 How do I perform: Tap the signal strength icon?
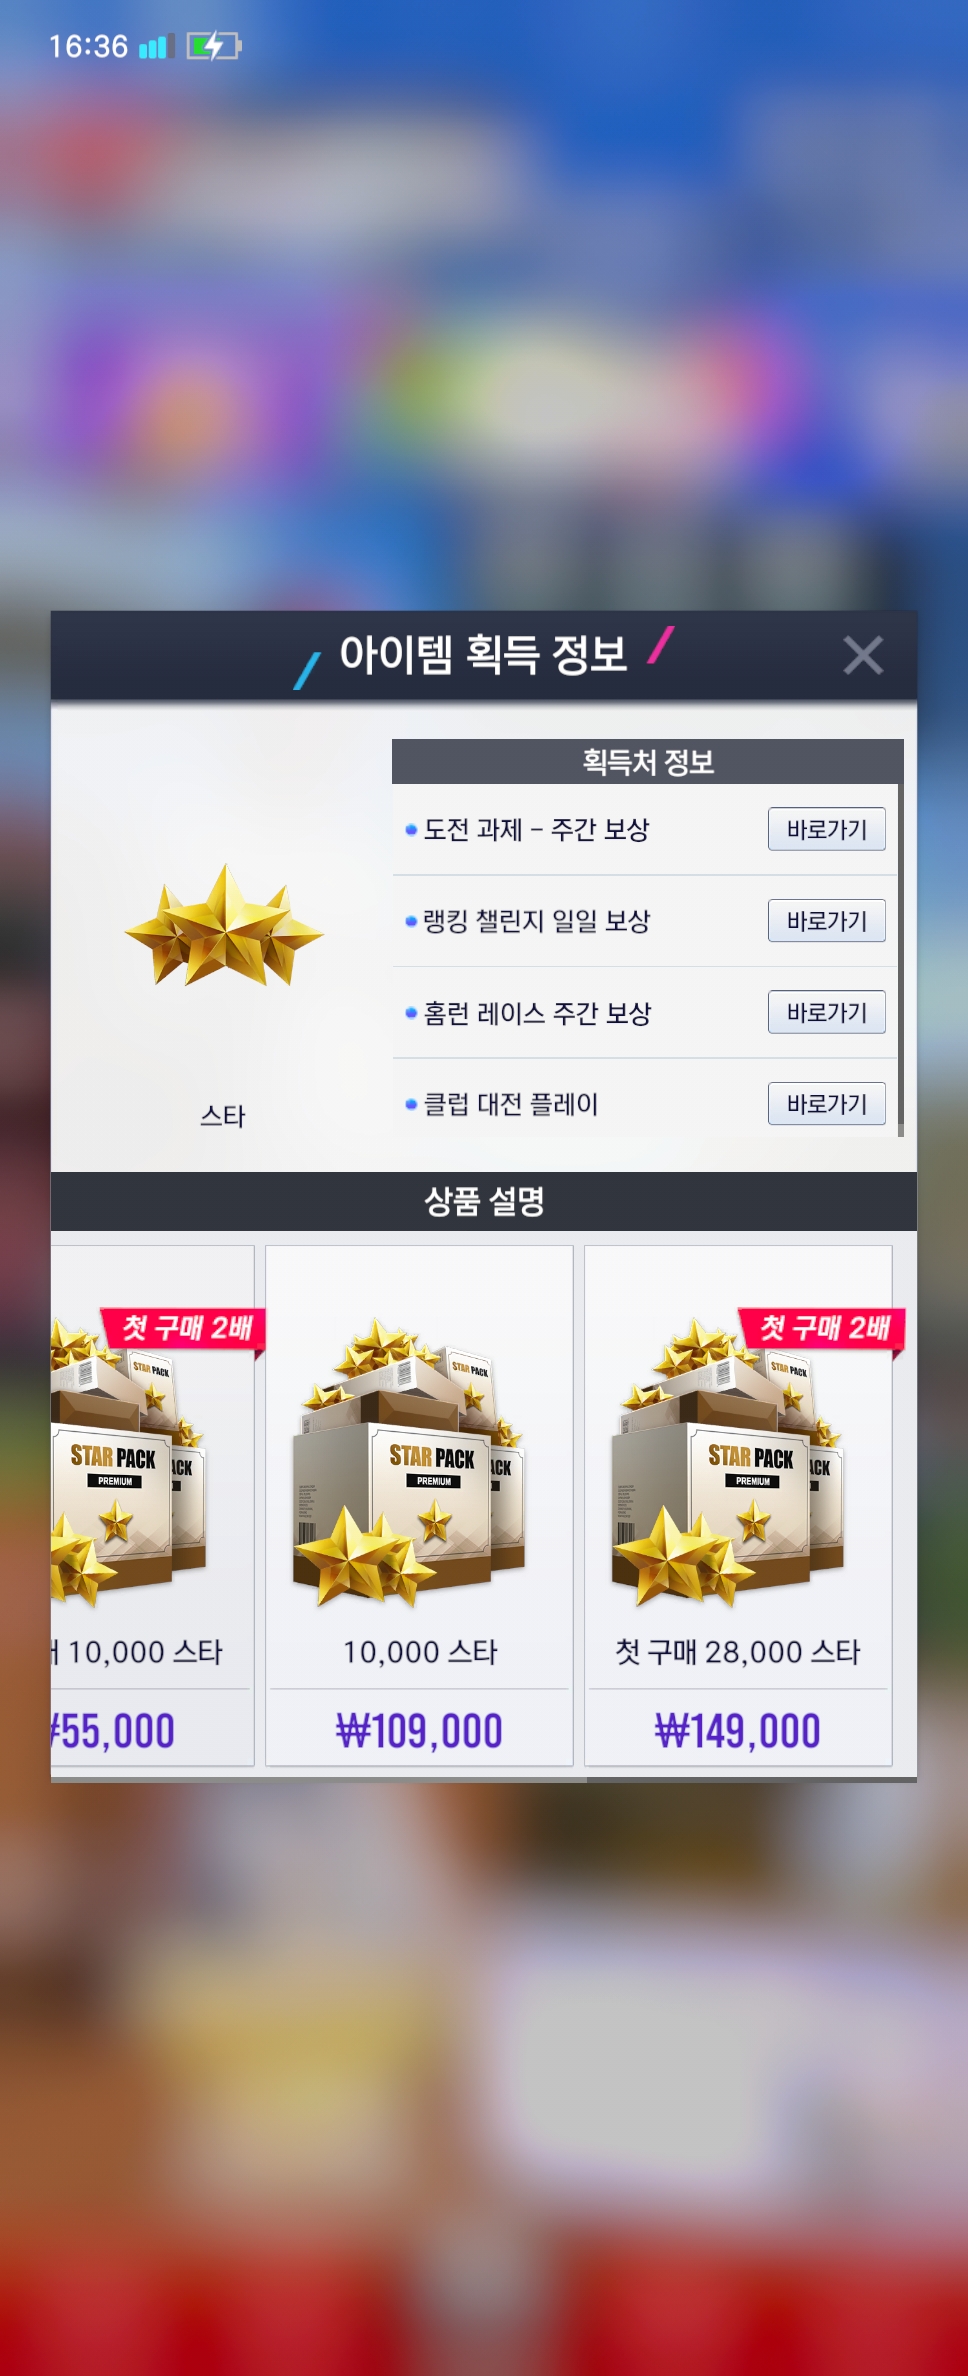156,46
